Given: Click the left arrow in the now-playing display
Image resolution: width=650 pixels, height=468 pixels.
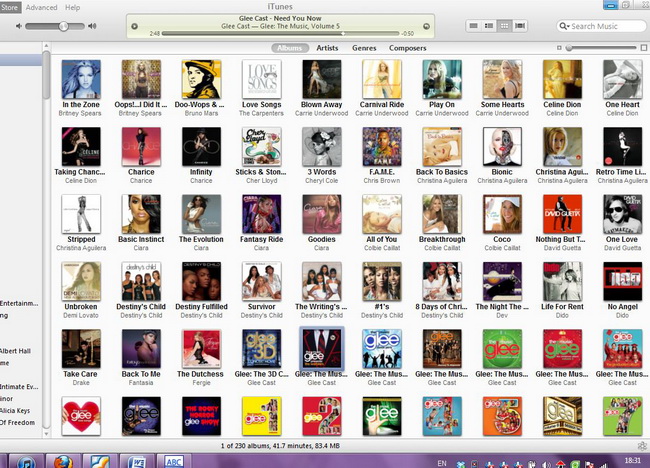Looking at the screenshot, I should point(134,26).
